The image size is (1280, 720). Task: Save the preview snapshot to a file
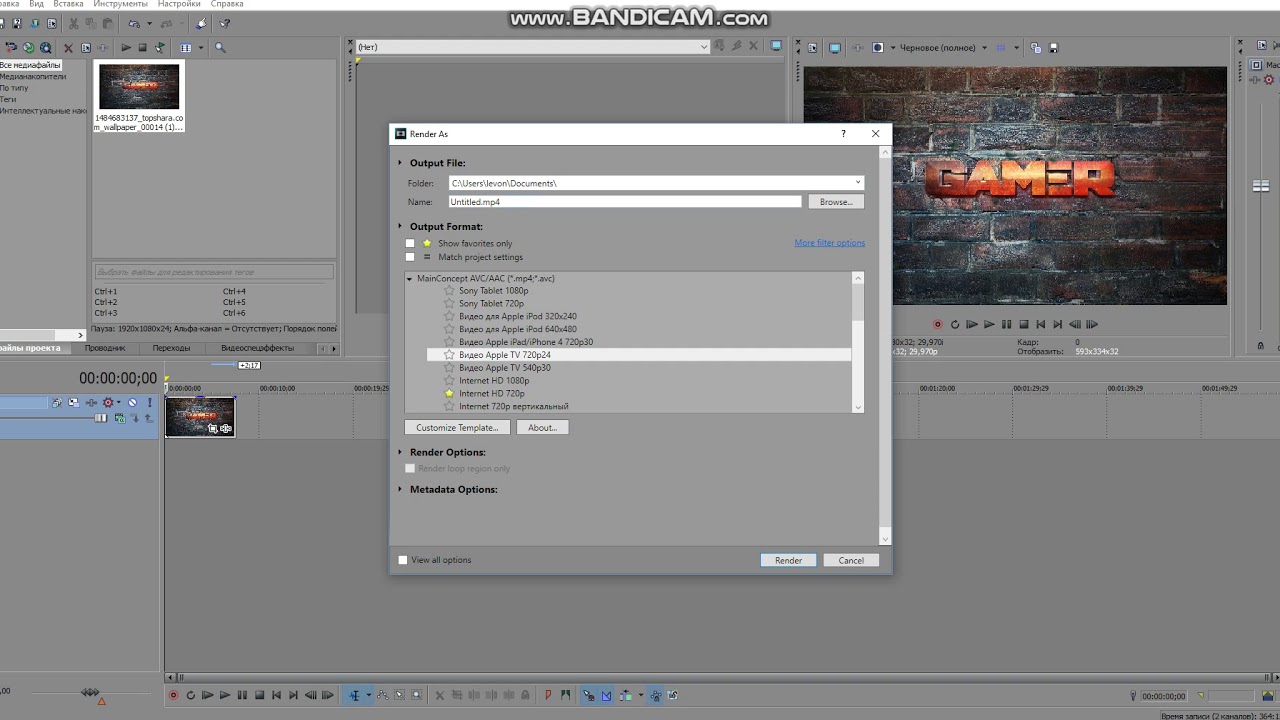point(1053,47)
